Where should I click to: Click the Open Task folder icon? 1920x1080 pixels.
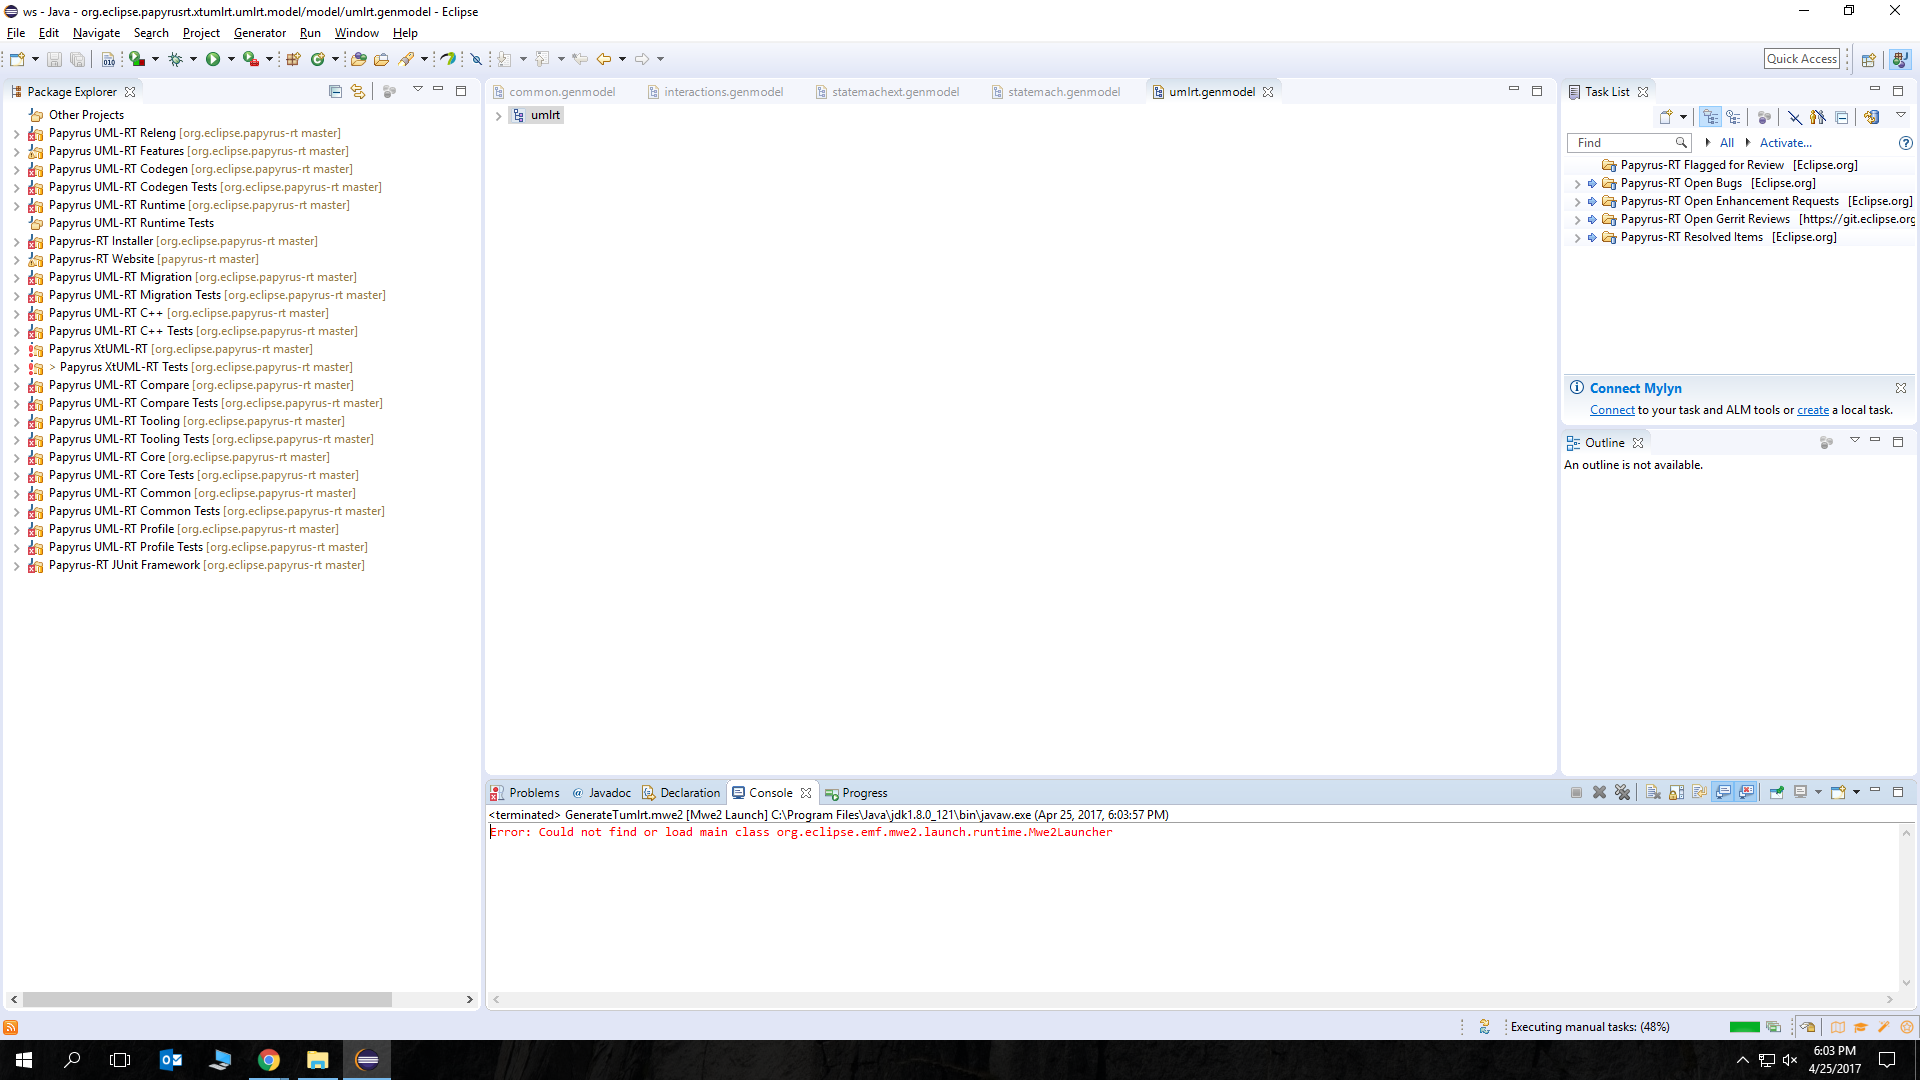tap(381, 59)
